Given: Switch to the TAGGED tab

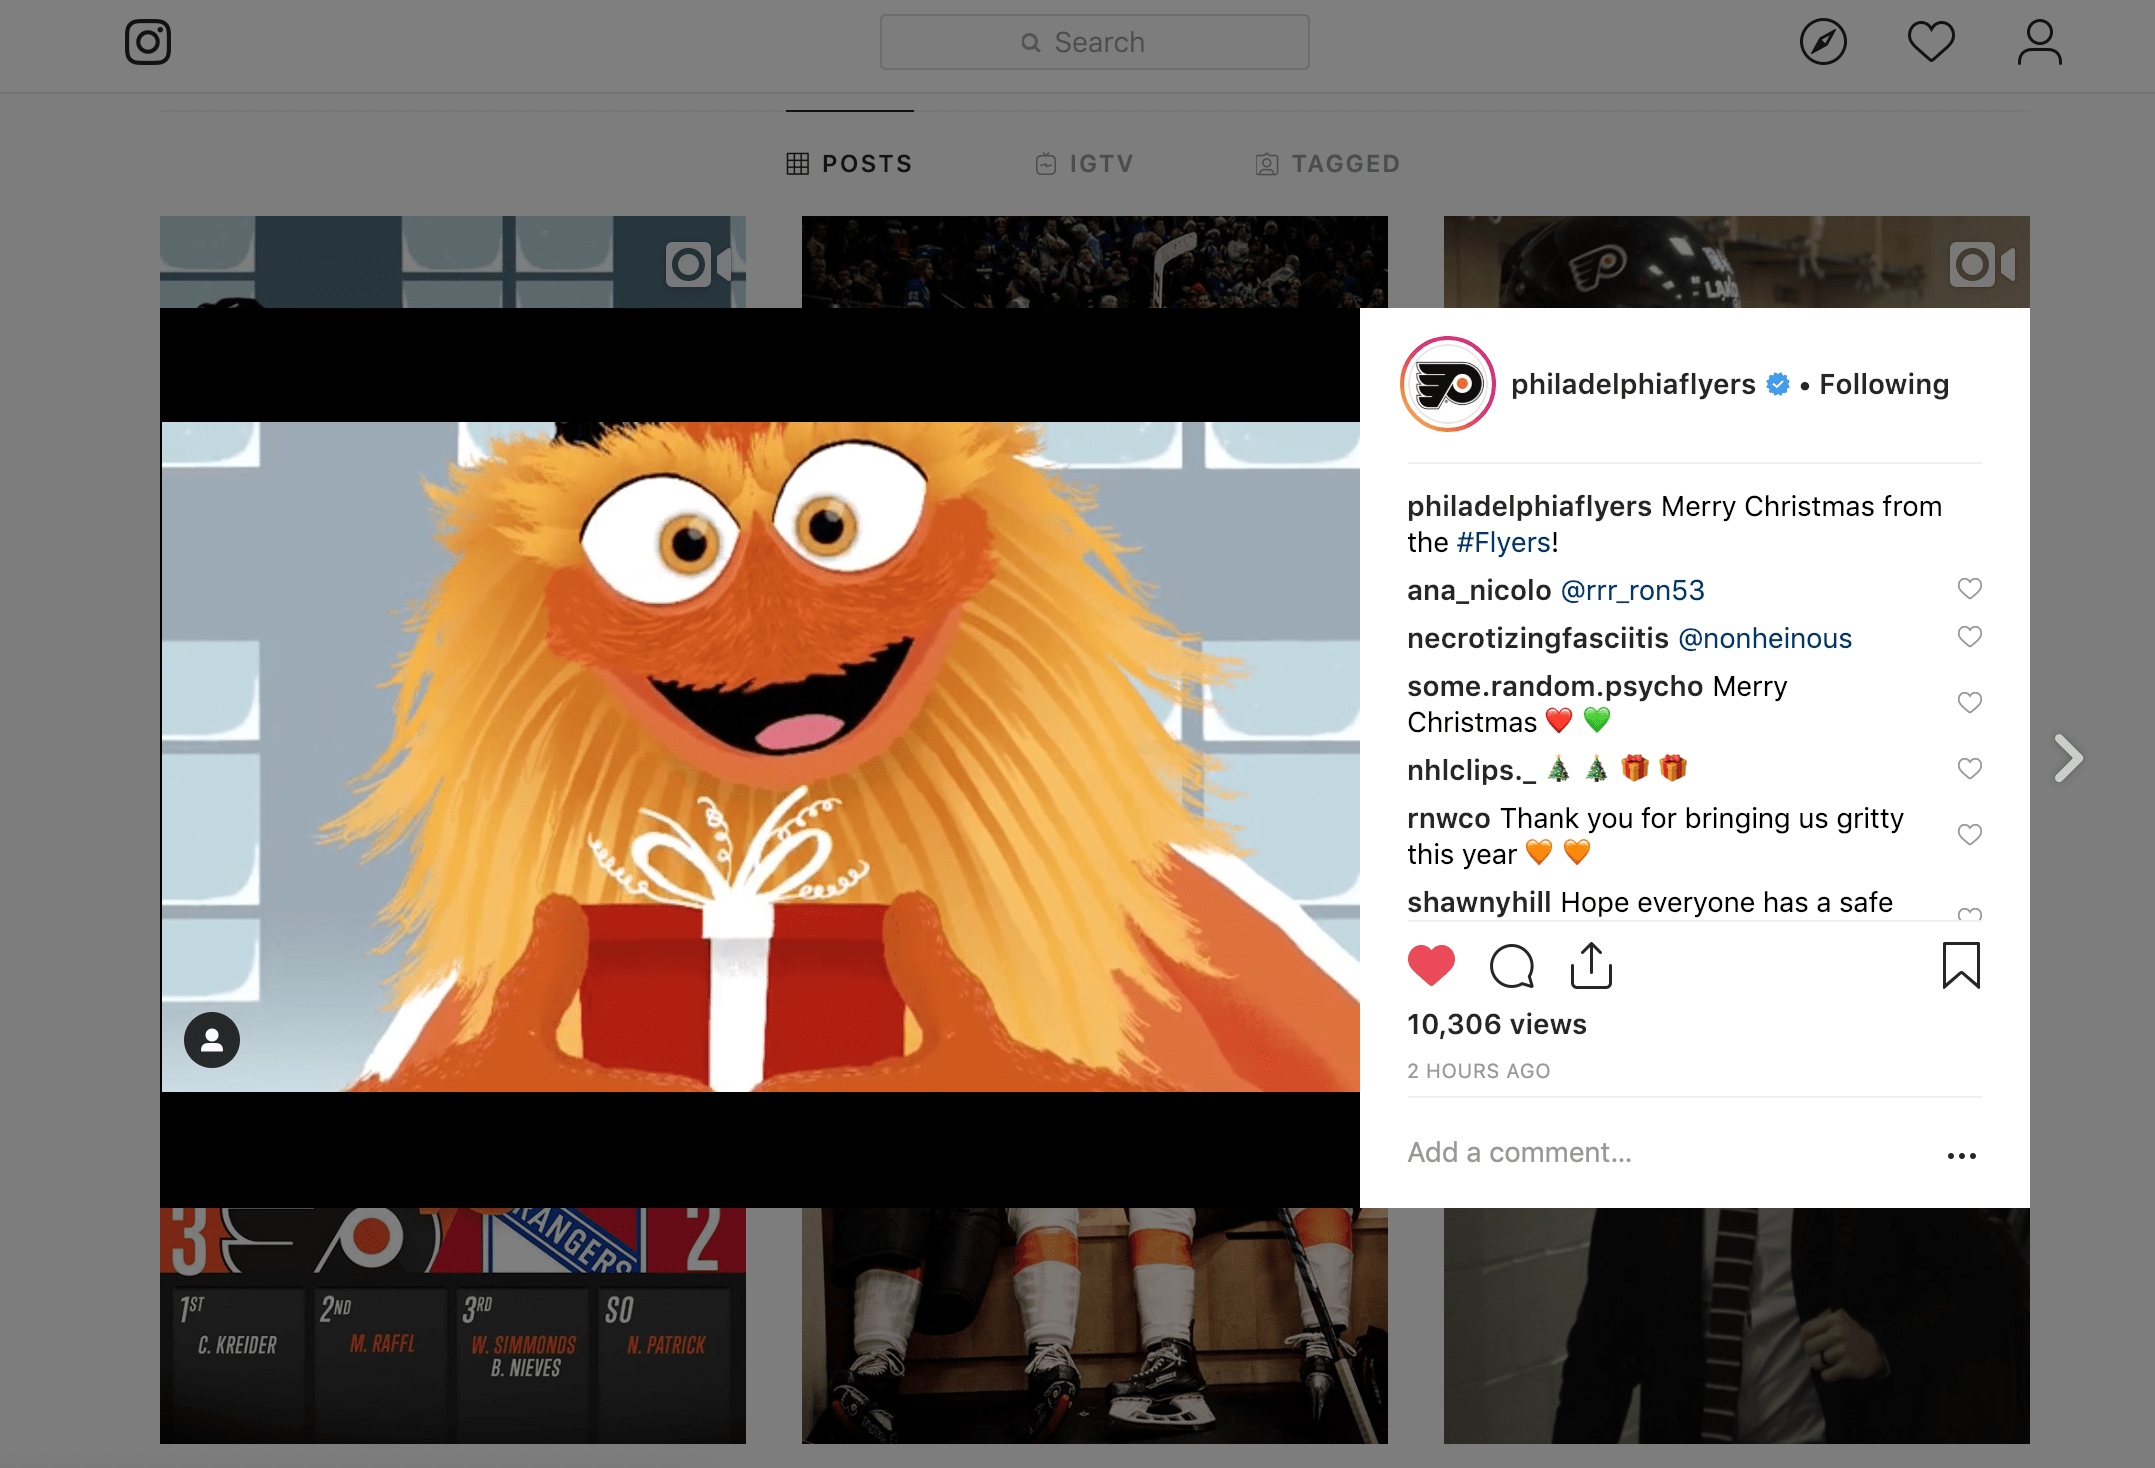Looking at the screenshot, I should click(1328, 163).
